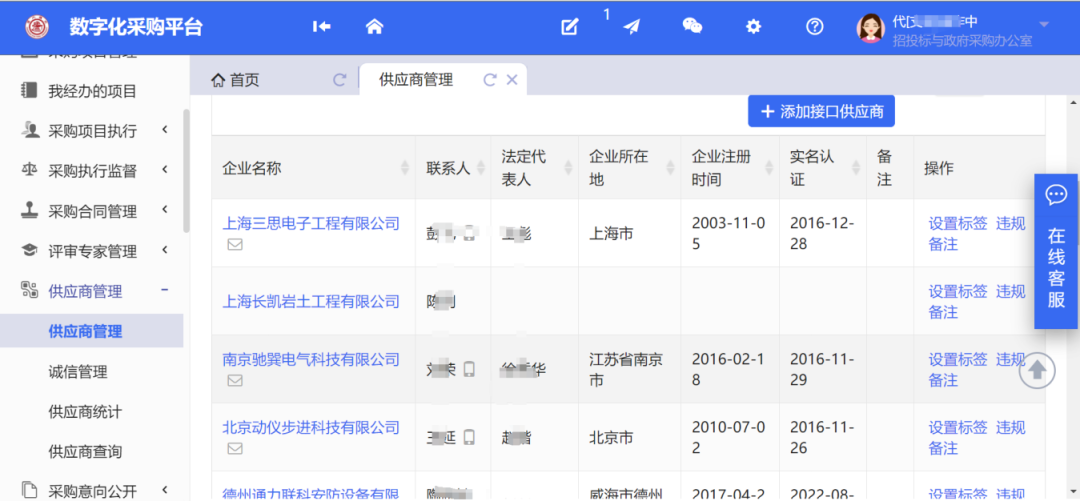Open the edit note icon in header

pyautogui.click(x=570, y=27)
